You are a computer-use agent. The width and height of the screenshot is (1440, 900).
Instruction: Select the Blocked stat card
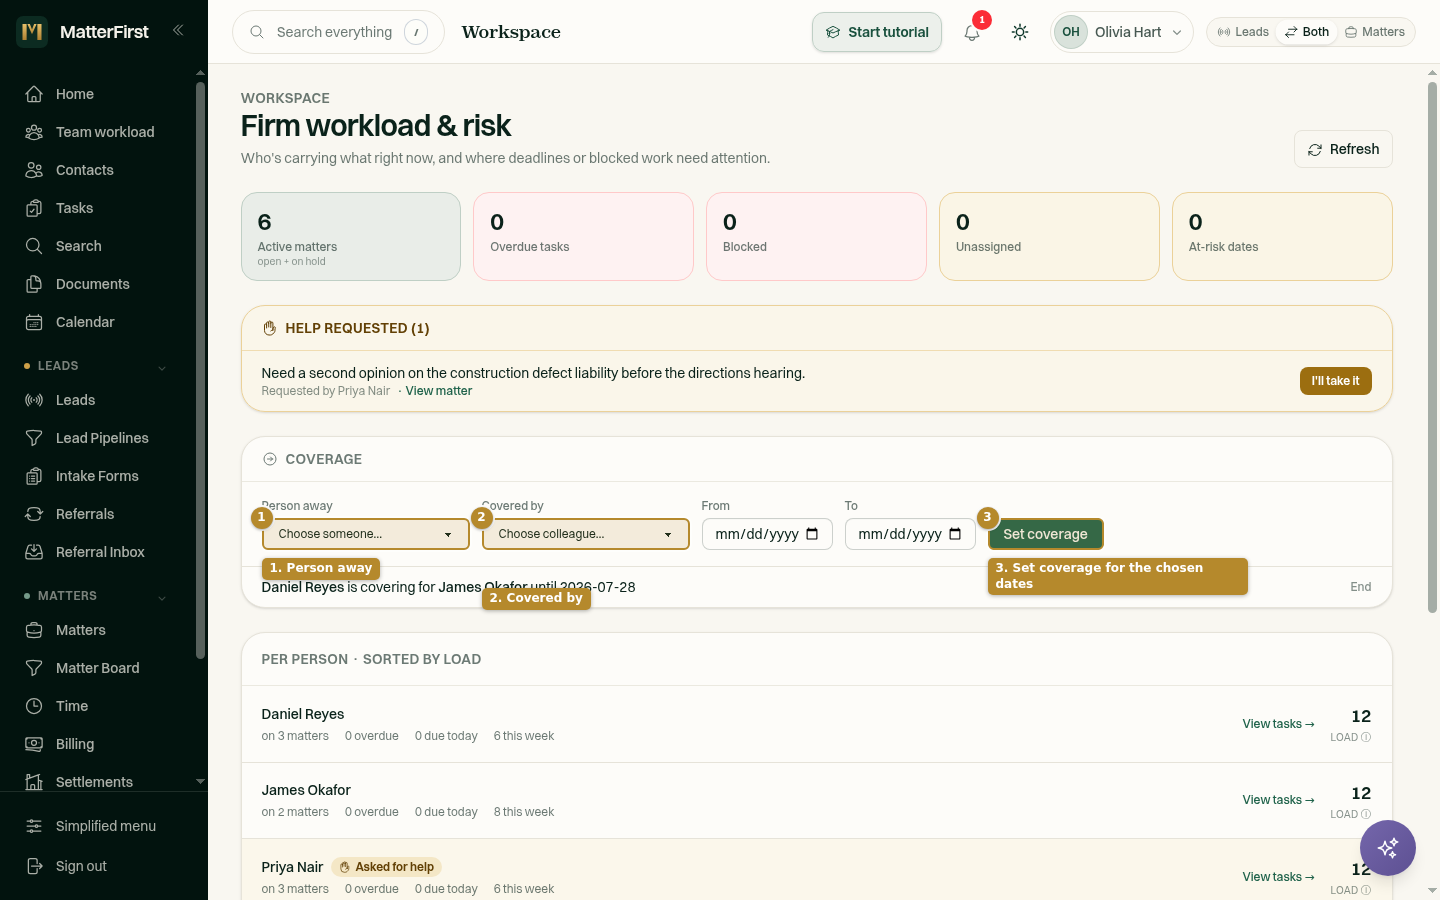click(816, 236)
